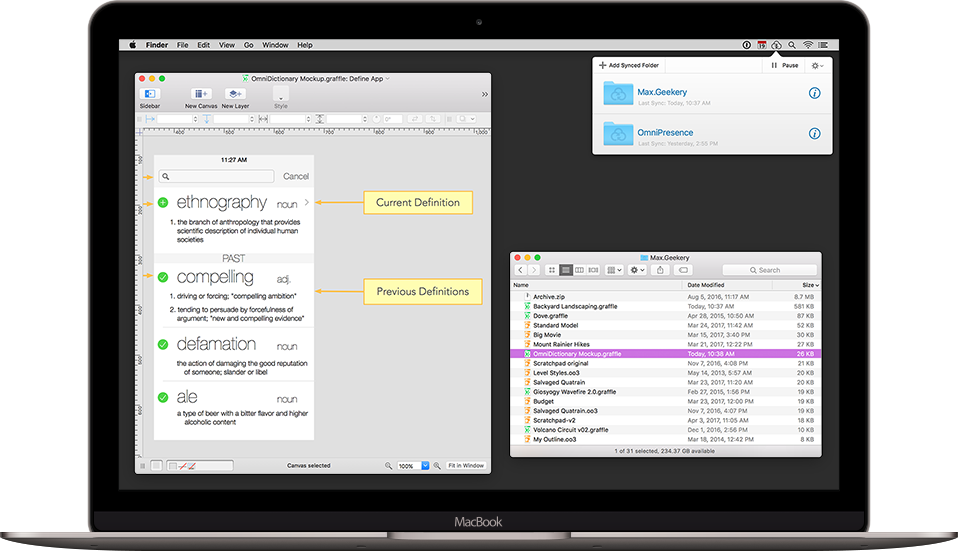Image resolution: width=958 pixels, height=551 pixels.
Task: Click the OmniPresence cloud menu bar icon
Action: [x=776, y=45]
